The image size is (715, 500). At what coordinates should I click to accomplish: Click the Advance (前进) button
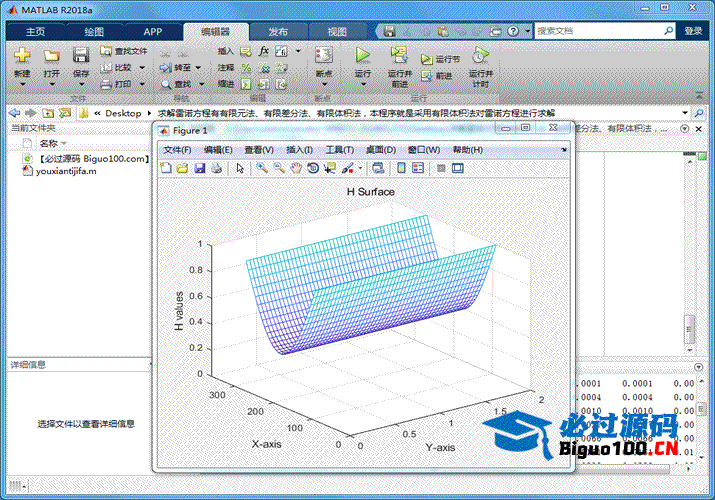click(437, 76)
